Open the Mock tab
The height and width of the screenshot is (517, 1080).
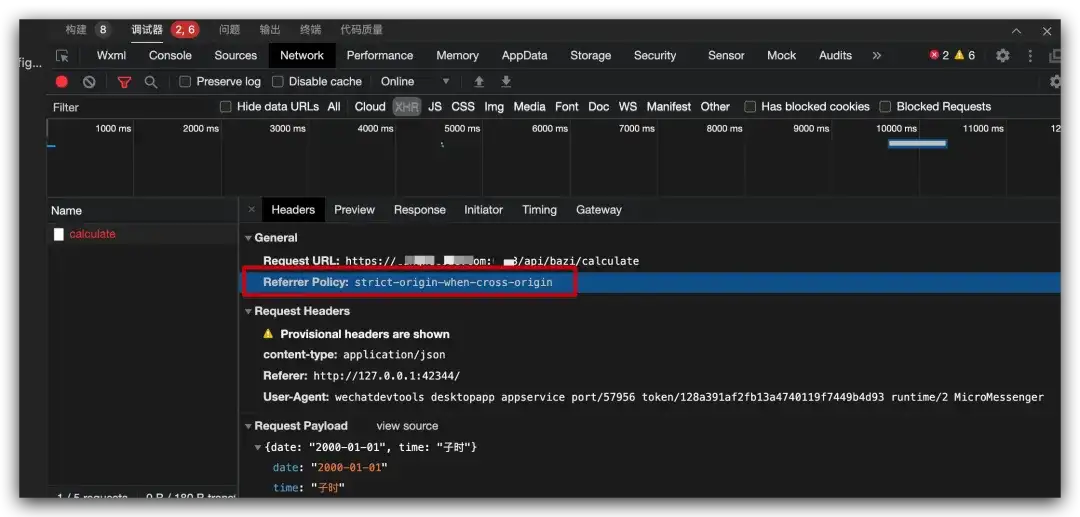[781, 56]
